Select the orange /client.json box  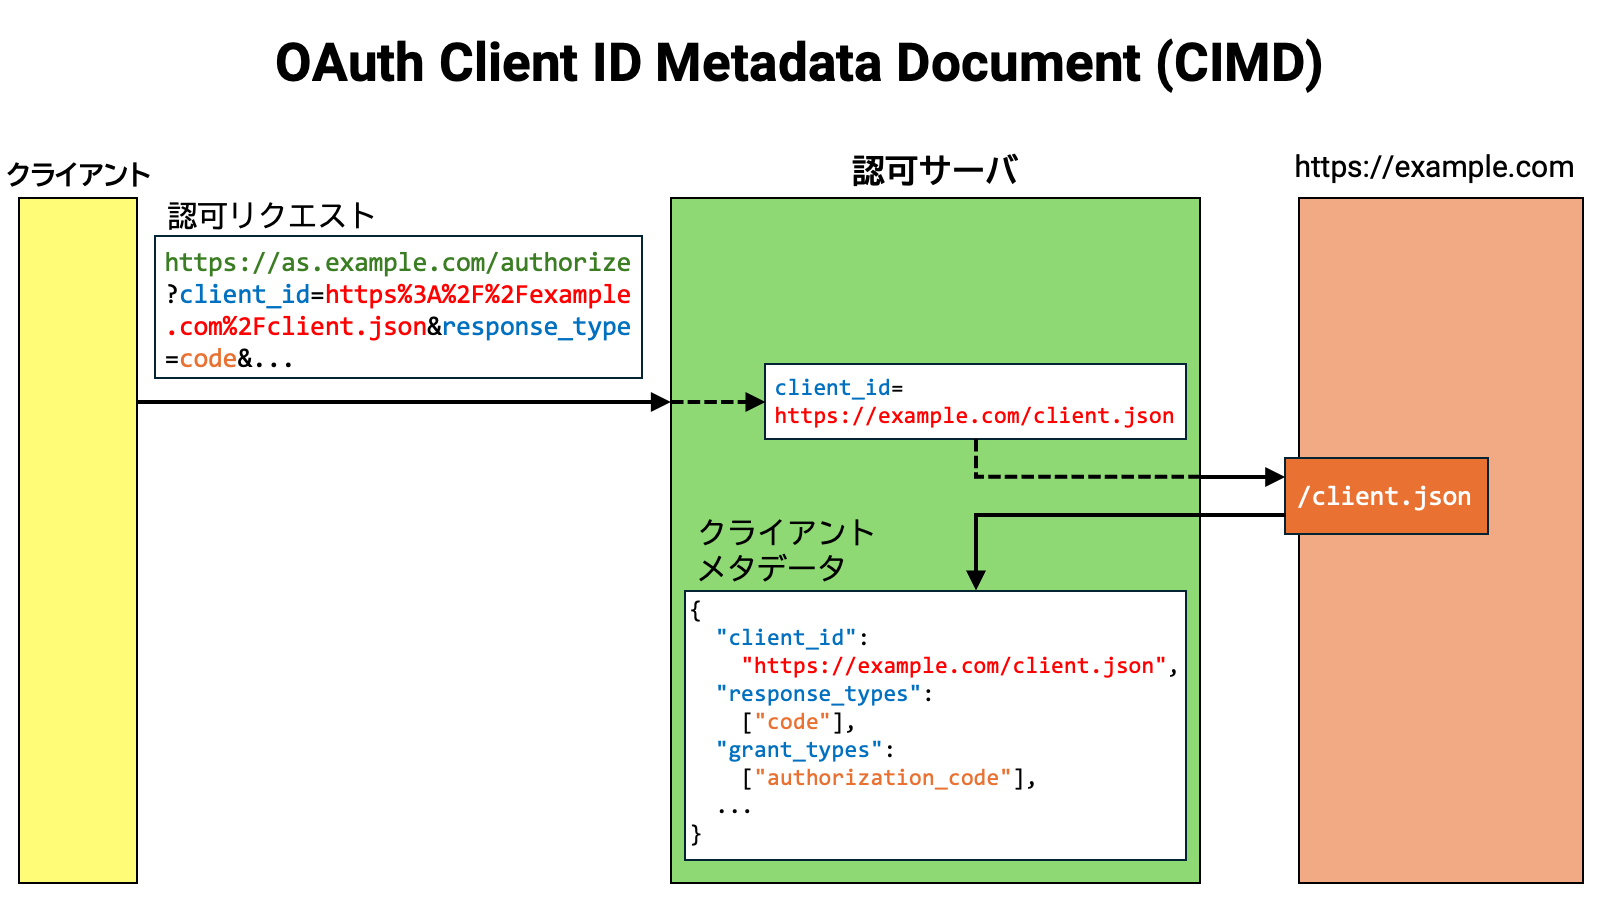click(1385, 496)
